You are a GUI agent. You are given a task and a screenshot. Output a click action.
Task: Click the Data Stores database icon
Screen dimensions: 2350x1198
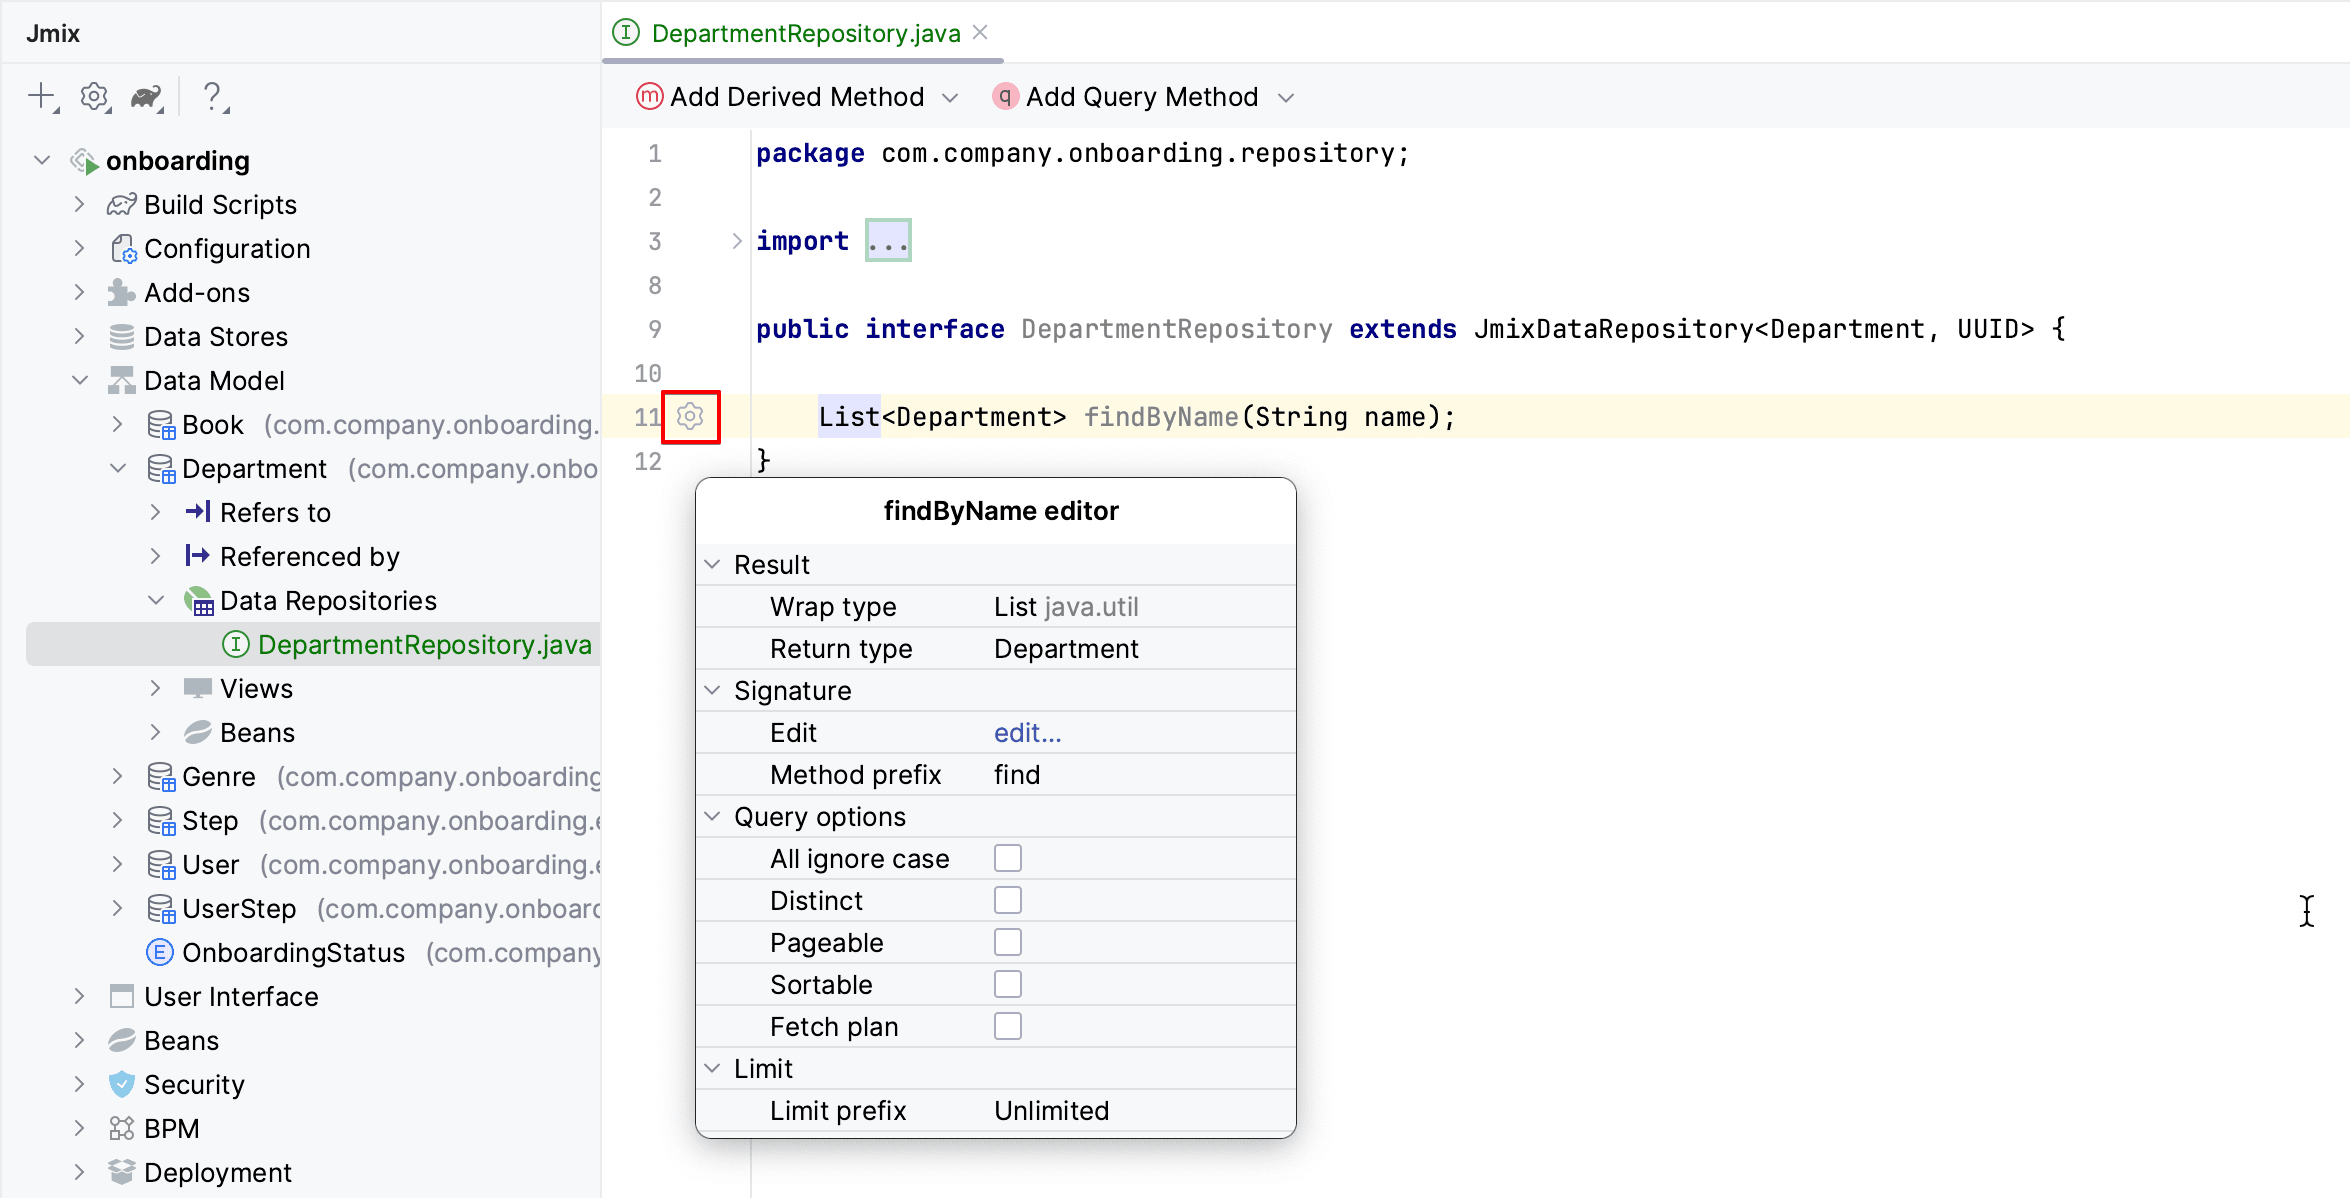pyautogui.click(x=122, y=336)
